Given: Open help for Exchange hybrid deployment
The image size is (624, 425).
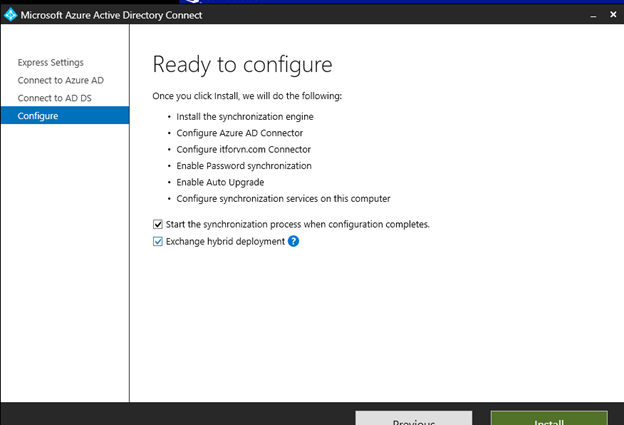Looking at the screenshot, I should (x=293, y=241).
